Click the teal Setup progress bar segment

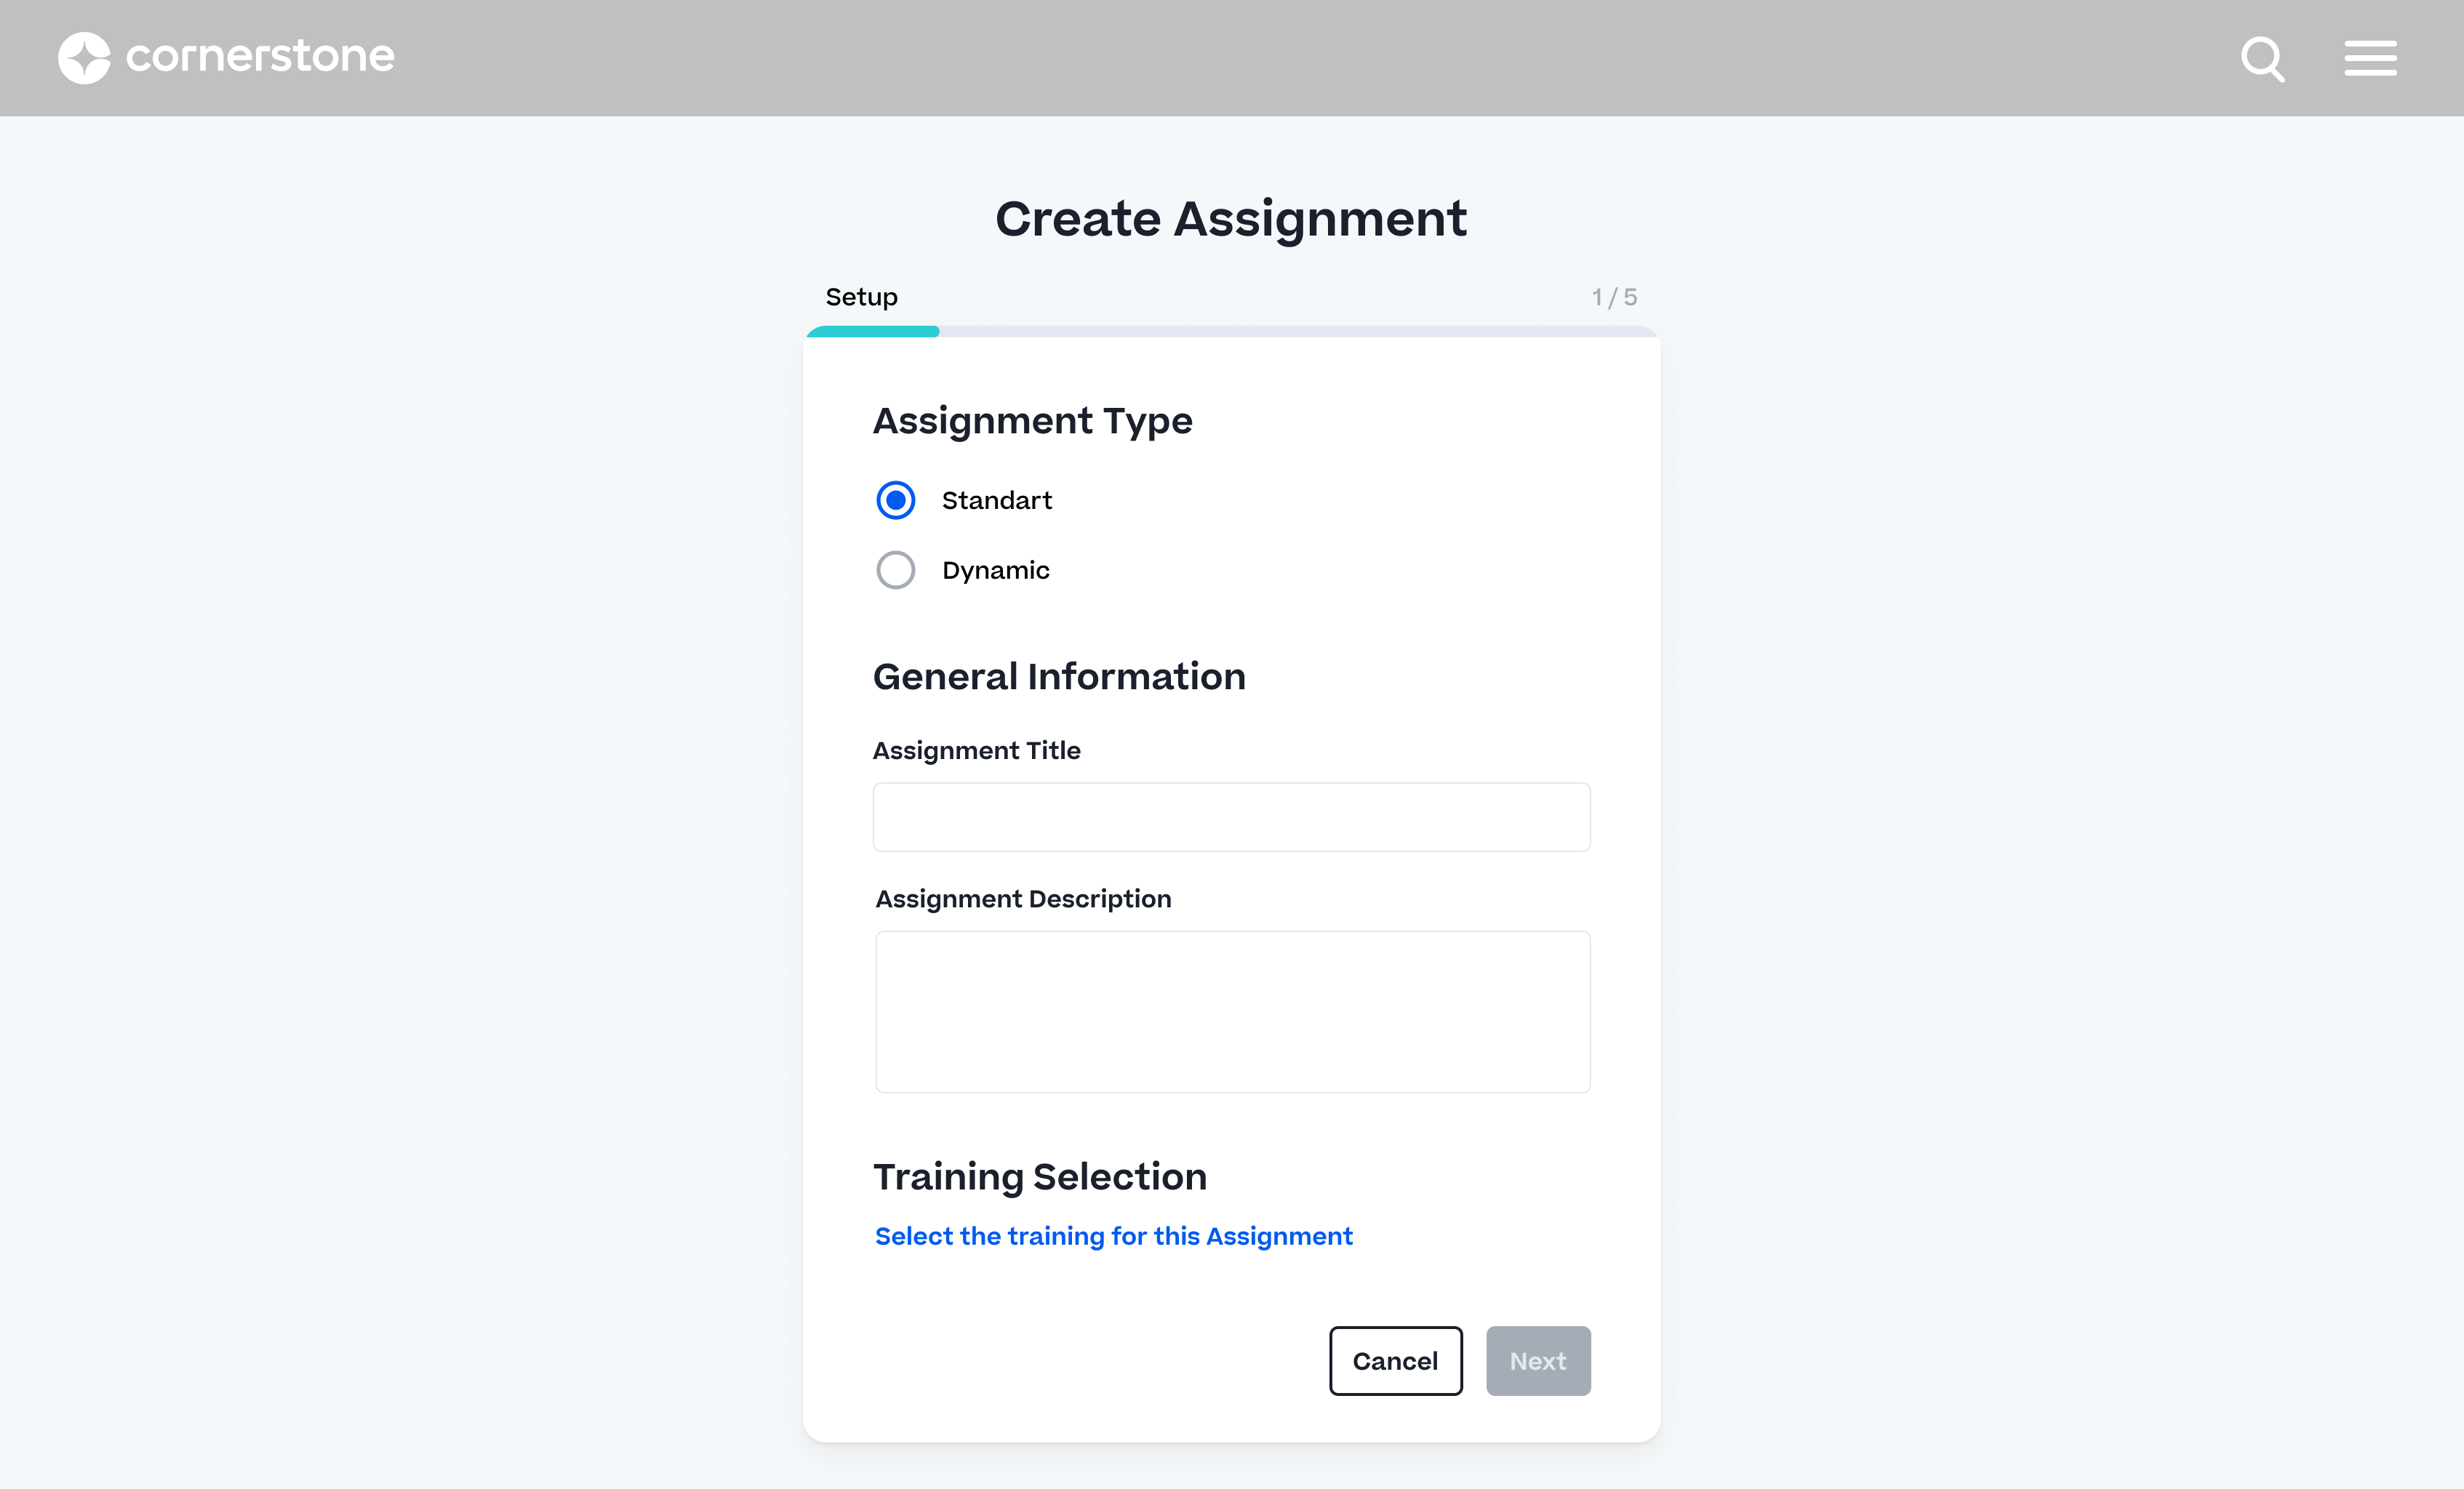click(x=873, y=332)
